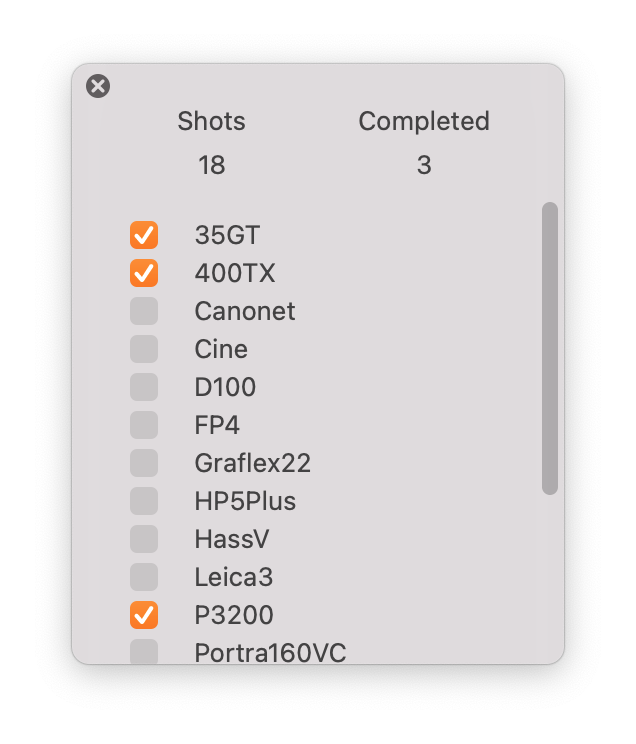The height and width of the screenshot is (744, 636).
Task: Enable the Portra160VC checkbox
Action: click(144, 652)
